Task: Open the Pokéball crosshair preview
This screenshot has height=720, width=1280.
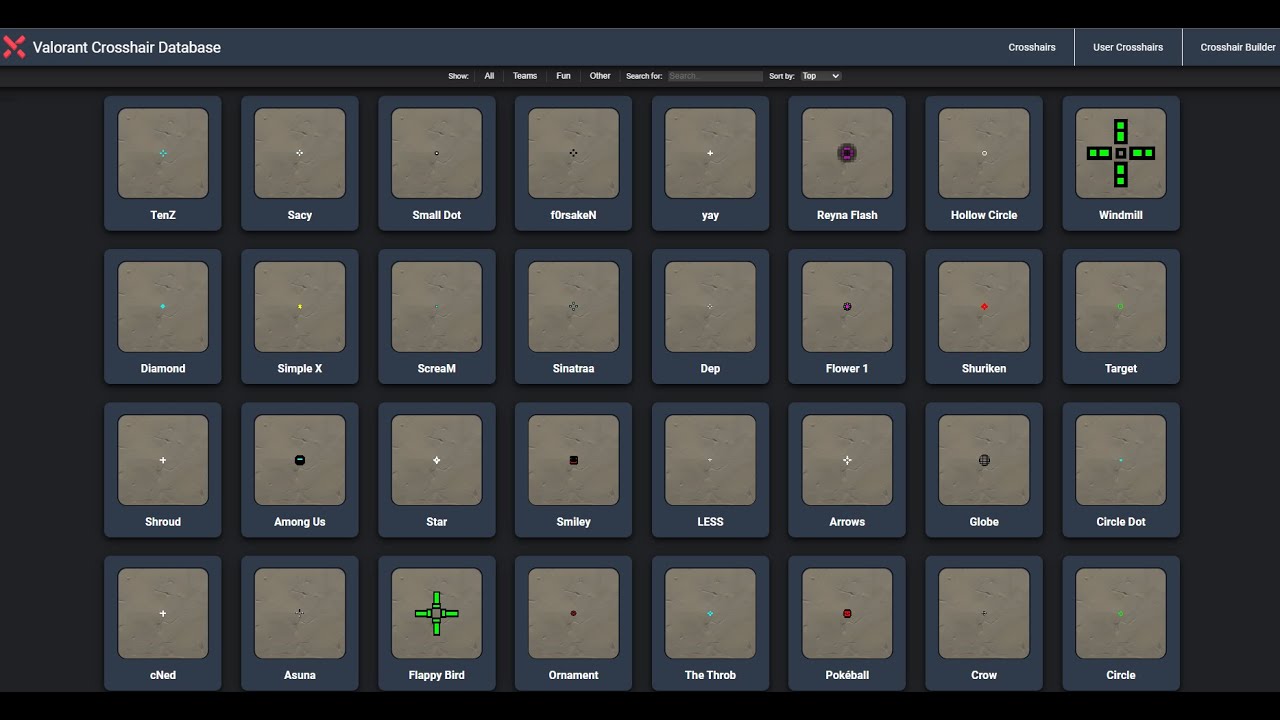Action: click(x=847, y=613)
